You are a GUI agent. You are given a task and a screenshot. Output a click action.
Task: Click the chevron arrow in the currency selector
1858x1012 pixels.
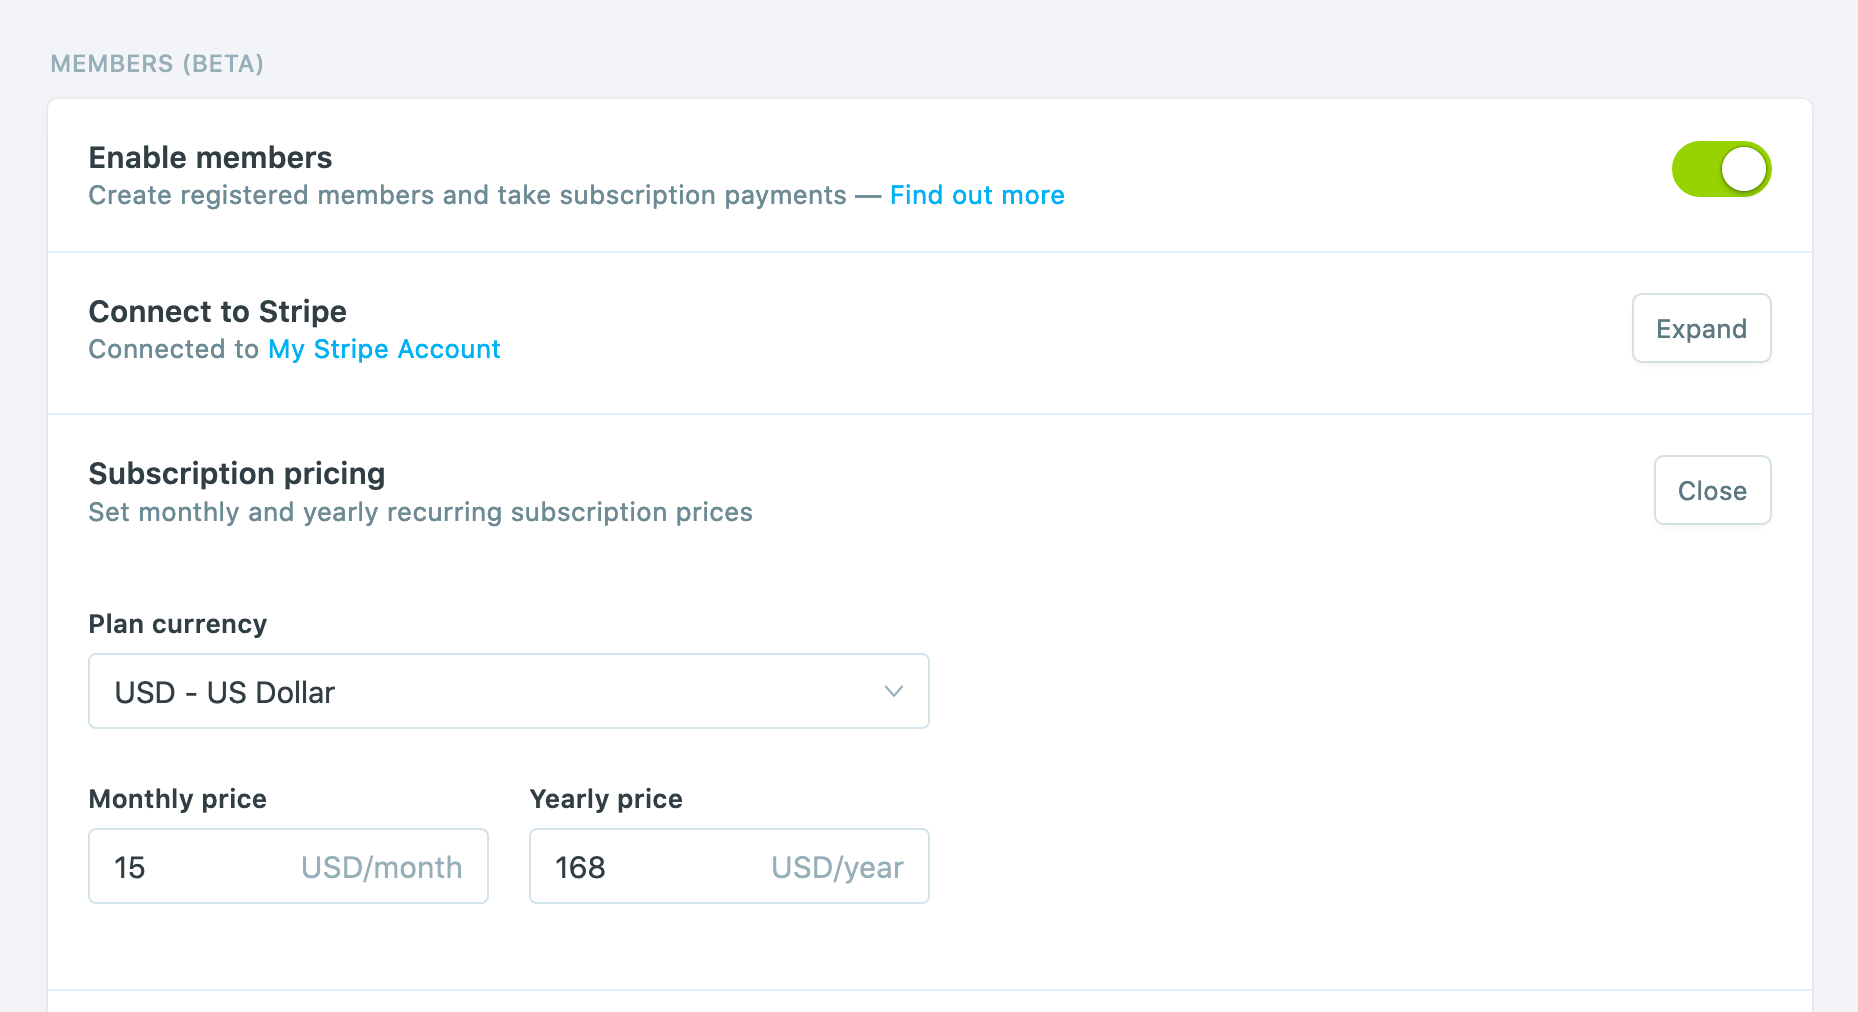click(x=894, y=691)
